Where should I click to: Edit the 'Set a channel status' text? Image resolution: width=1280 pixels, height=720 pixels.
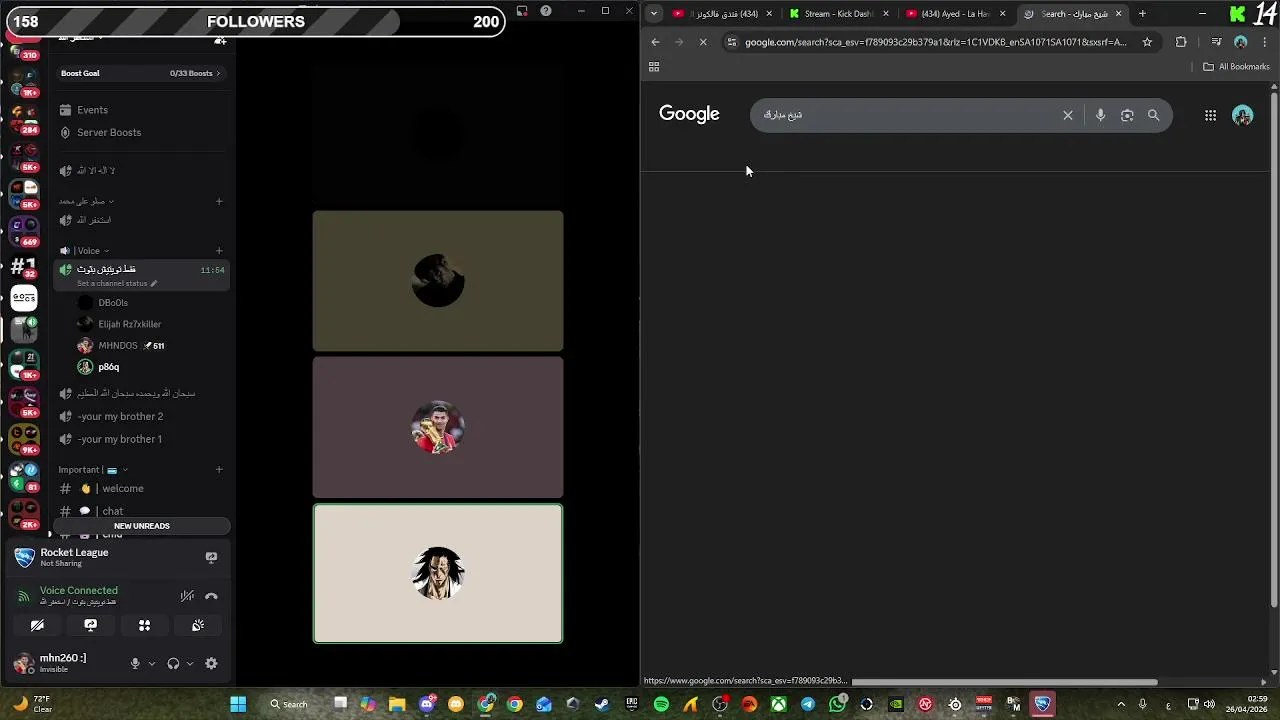[x=116, y=283]
